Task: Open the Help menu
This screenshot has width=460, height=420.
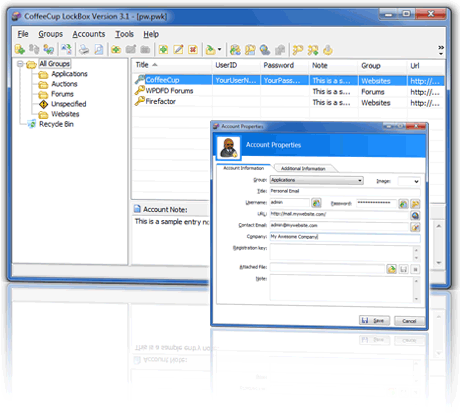Action: click(151, 34)
